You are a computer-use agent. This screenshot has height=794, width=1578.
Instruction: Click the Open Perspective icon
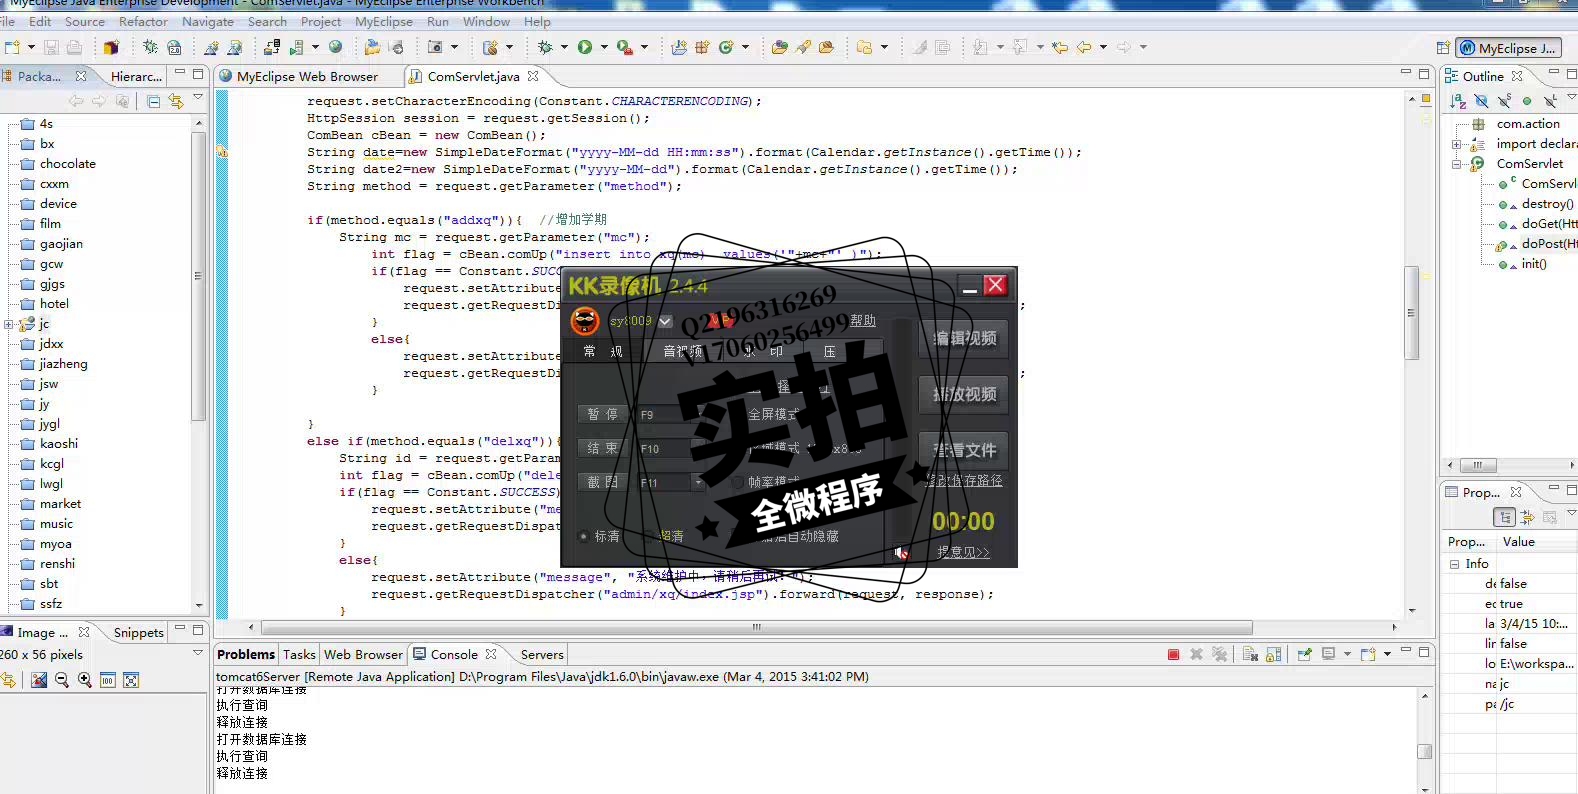tap(1443, 48)
